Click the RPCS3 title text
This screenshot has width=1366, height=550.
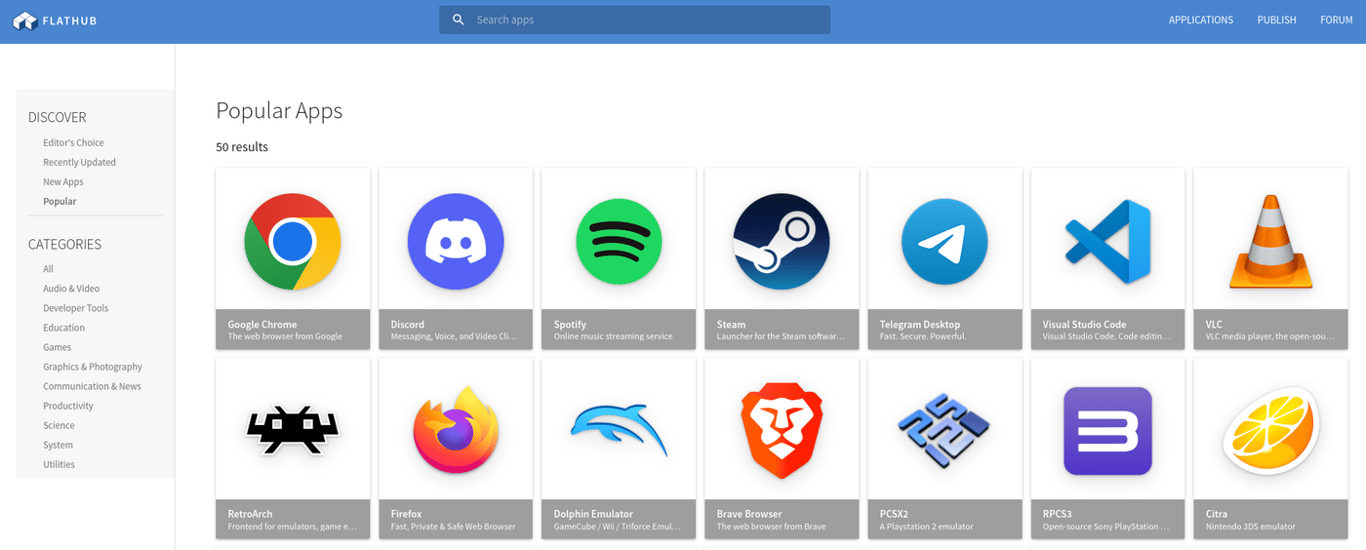click(1057, 514)
